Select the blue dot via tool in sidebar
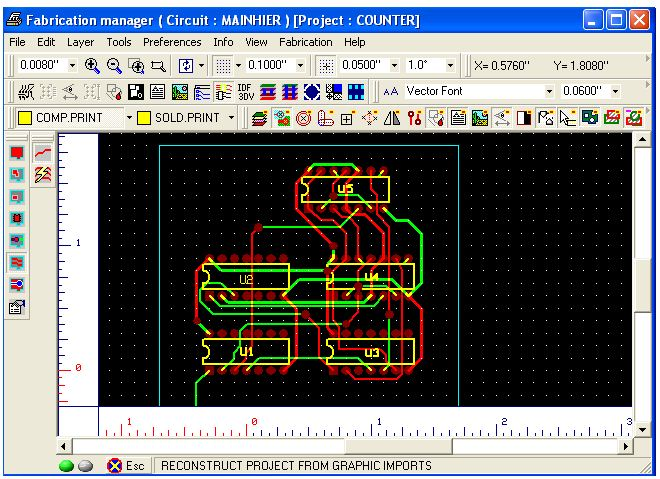Image resolution: width=660 pixels, height=479 pixels. 17,285
